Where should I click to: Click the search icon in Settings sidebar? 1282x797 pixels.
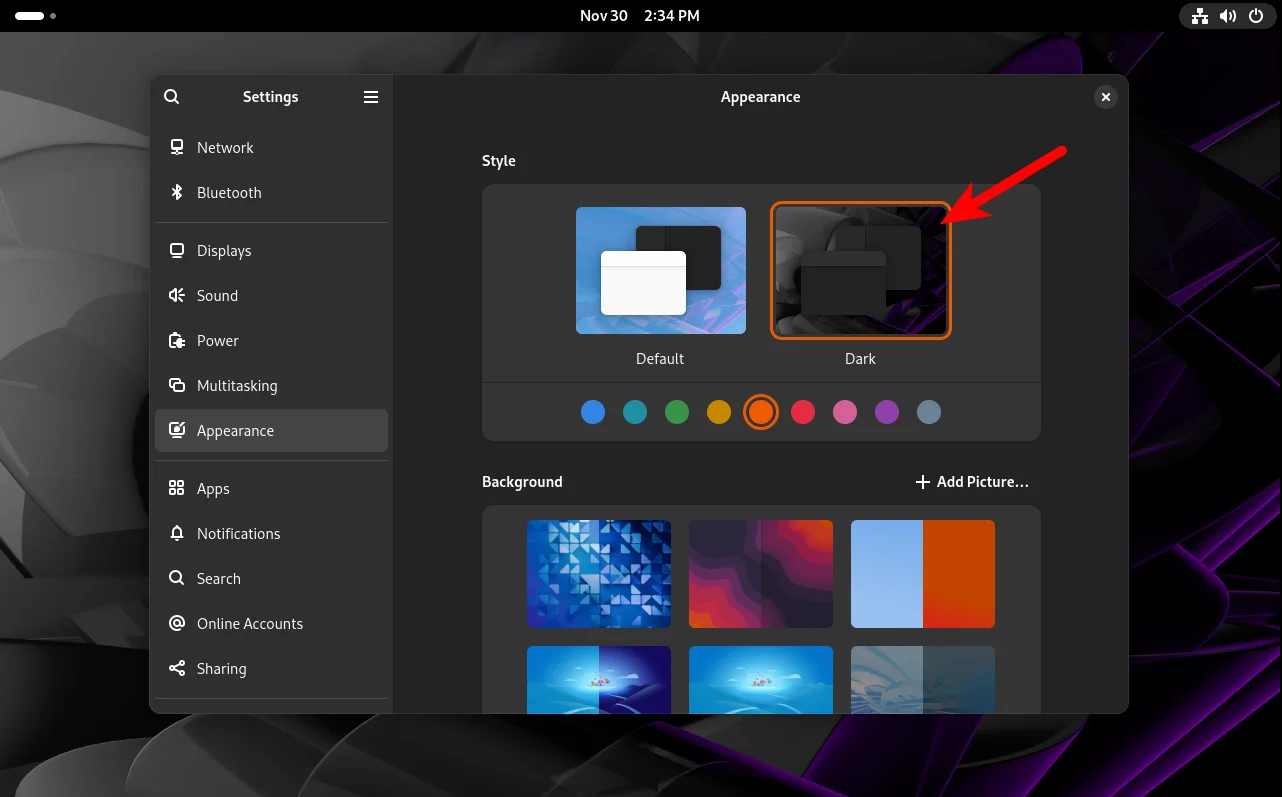[172, 97]
